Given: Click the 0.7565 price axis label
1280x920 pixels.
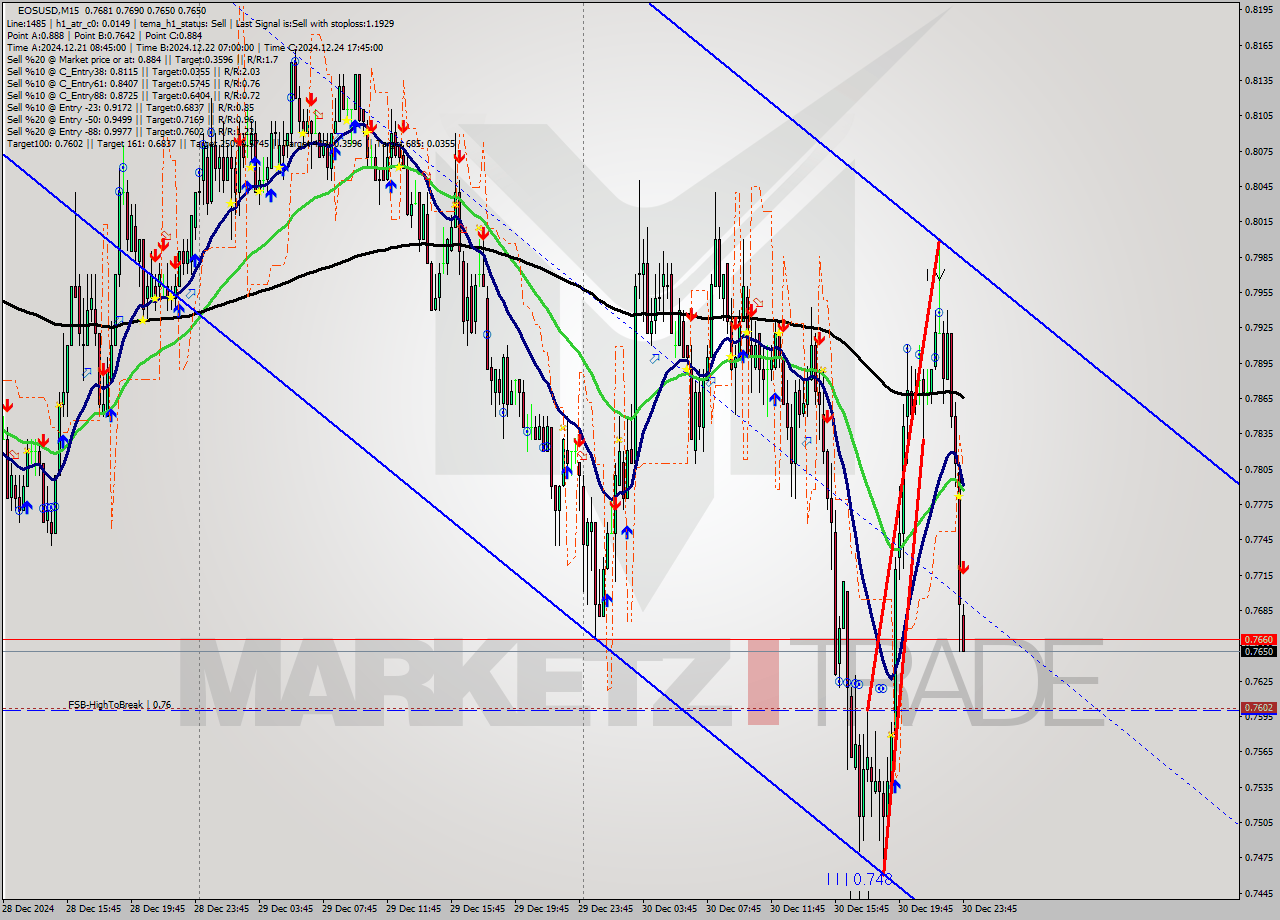Looking at the screenshot, I should (x=1259, y=752).
